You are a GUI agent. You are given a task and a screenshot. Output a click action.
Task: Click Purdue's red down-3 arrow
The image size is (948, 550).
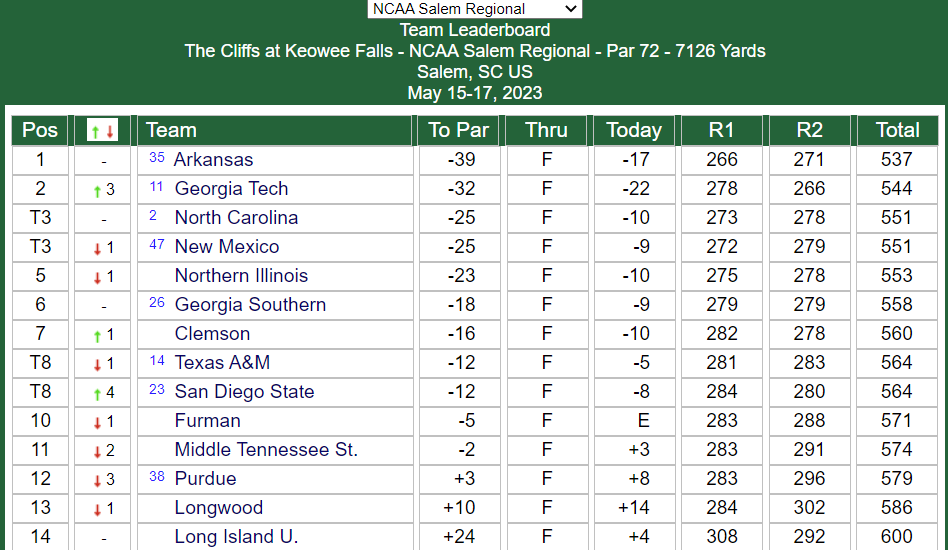click(x=97, y=481)
